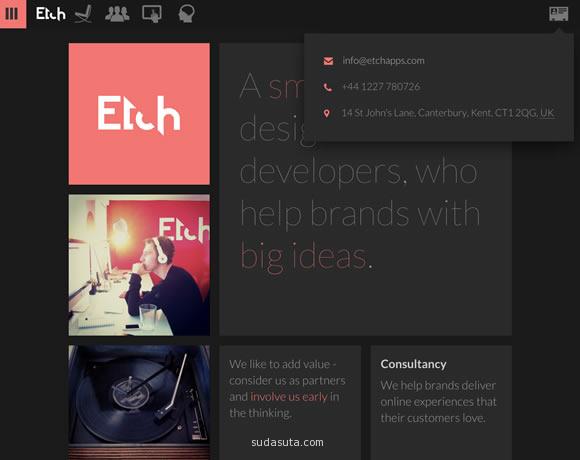The image size is (580, 460).
Task: Select the screen with pointer icon
Action: coord(152,14)
